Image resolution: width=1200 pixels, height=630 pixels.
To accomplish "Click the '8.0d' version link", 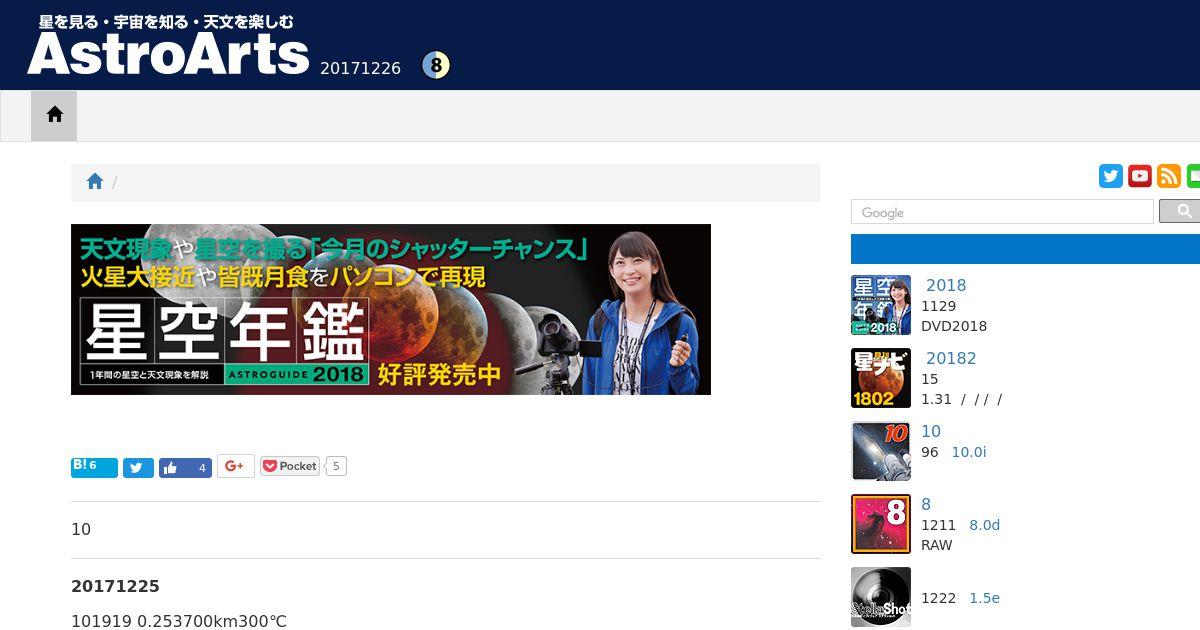I will (x=984, y=525).
